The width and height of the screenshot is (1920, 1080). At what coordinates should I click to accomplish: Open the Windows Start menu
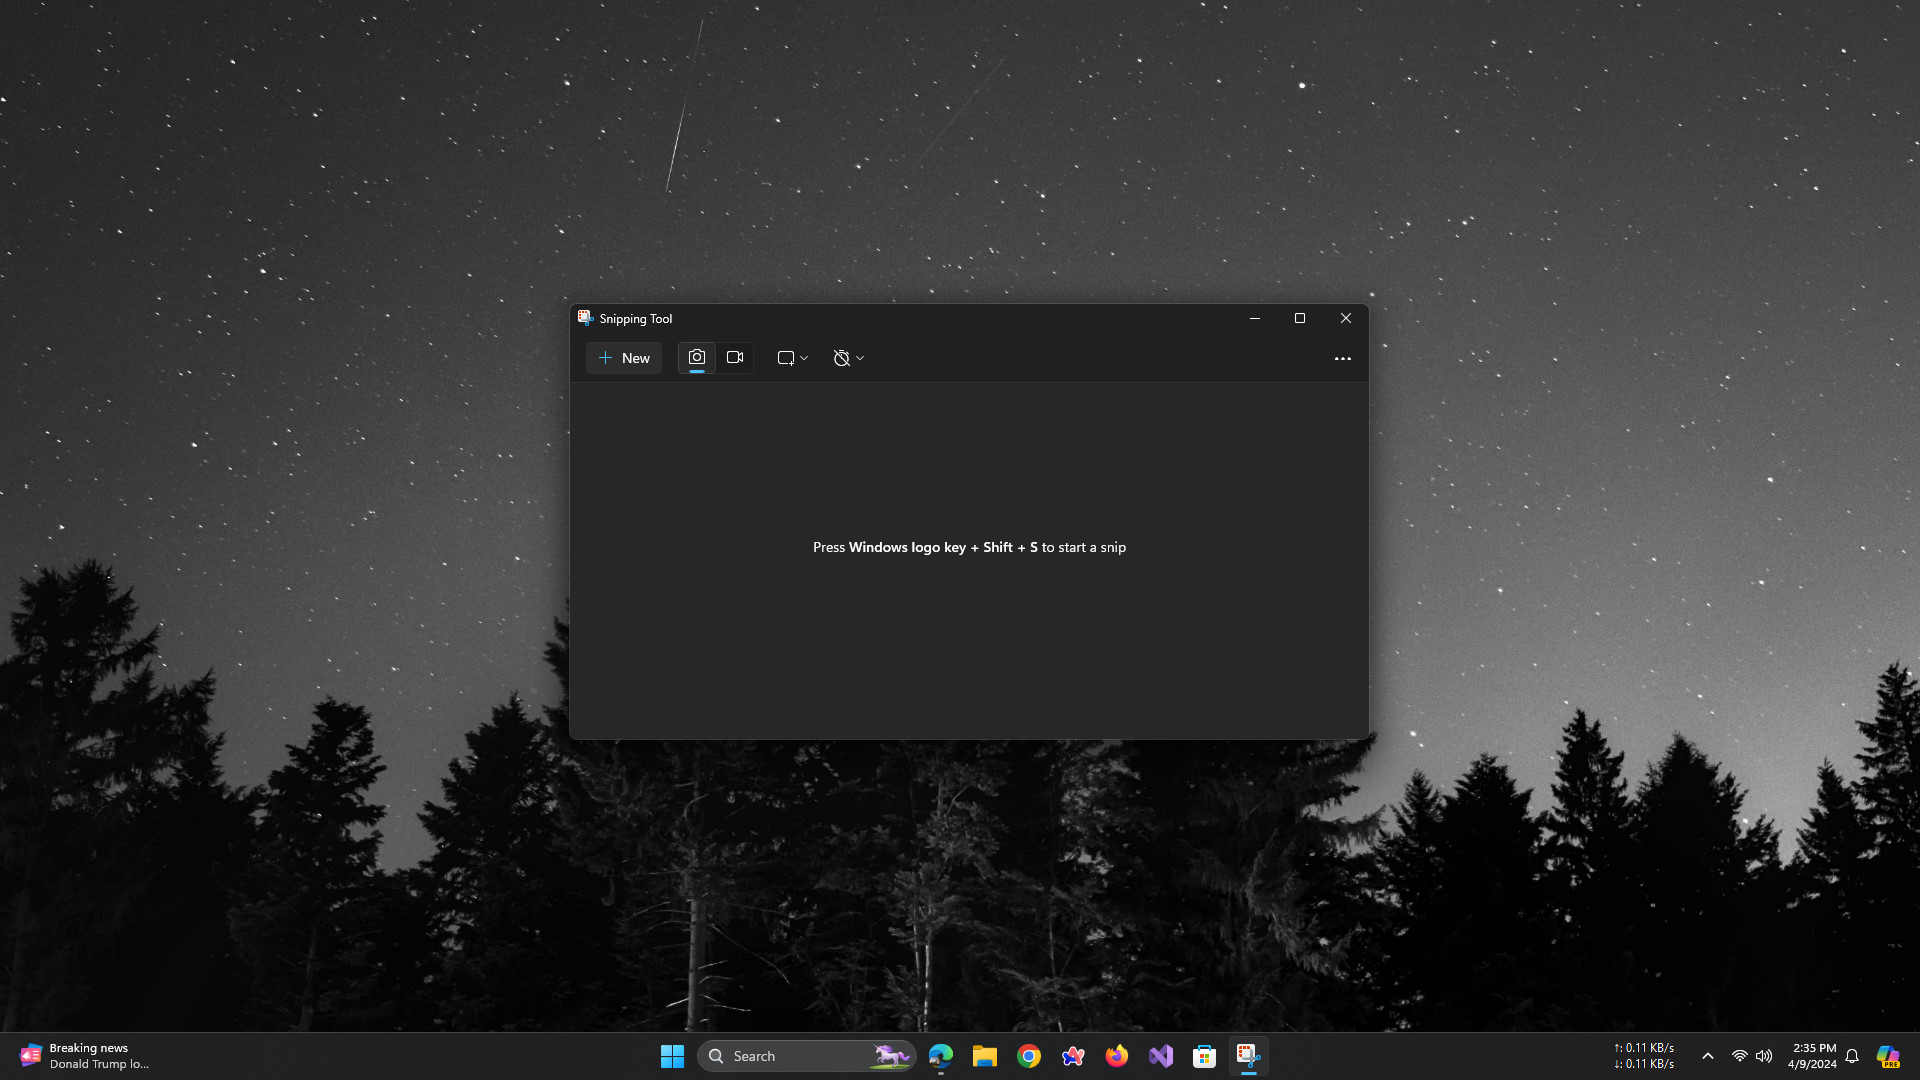pyautogui.click(x=672, y=1056)
